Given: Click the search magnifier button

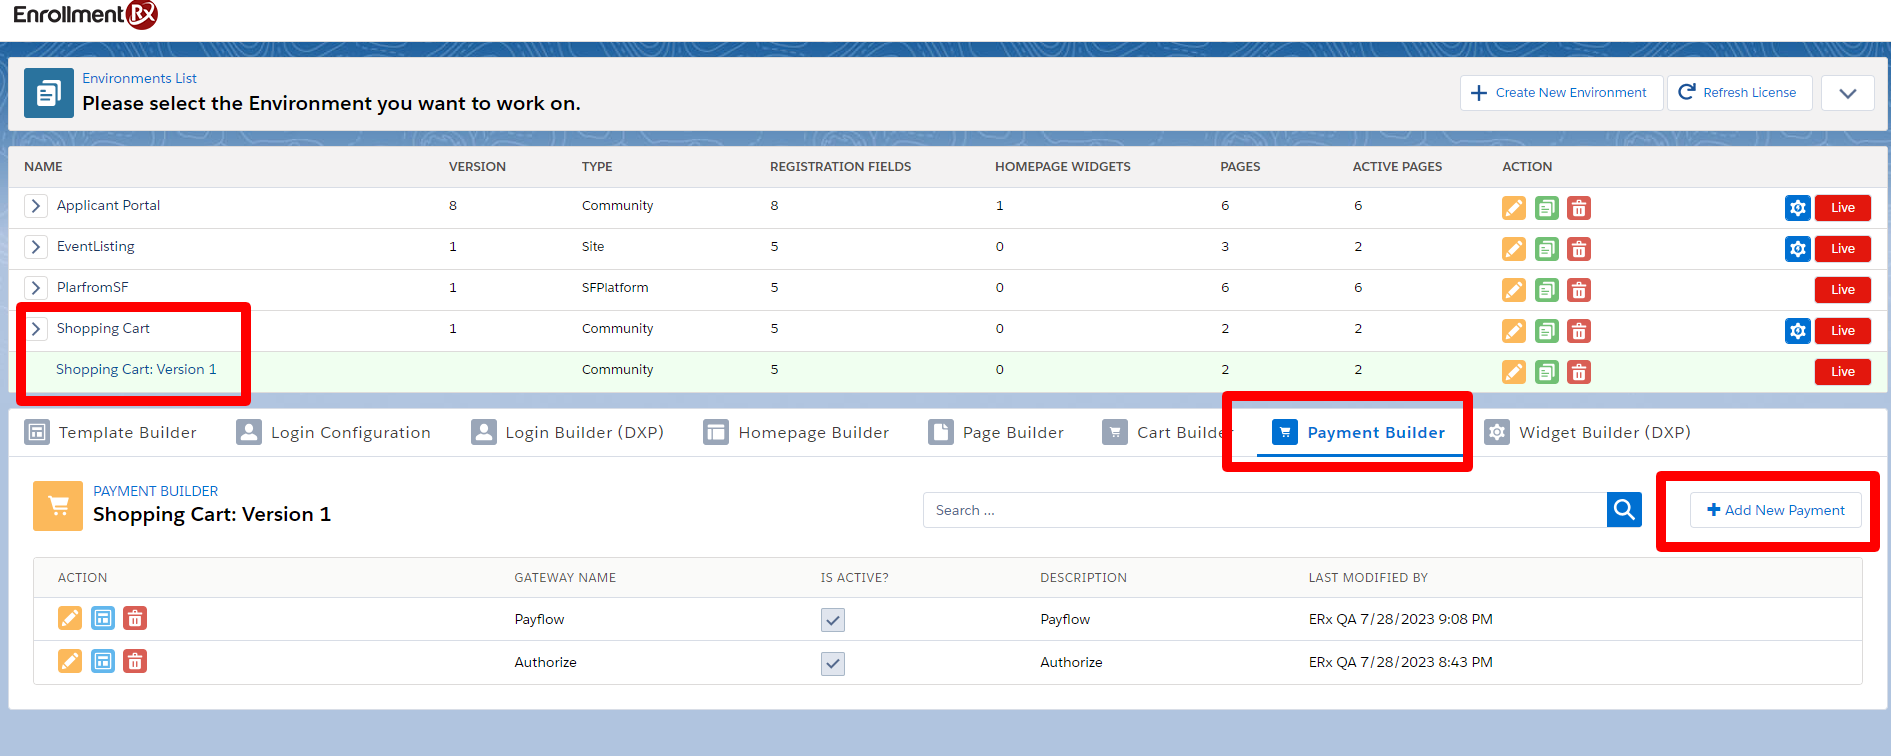Looking at the screenshot, I should coord(1624,510).
